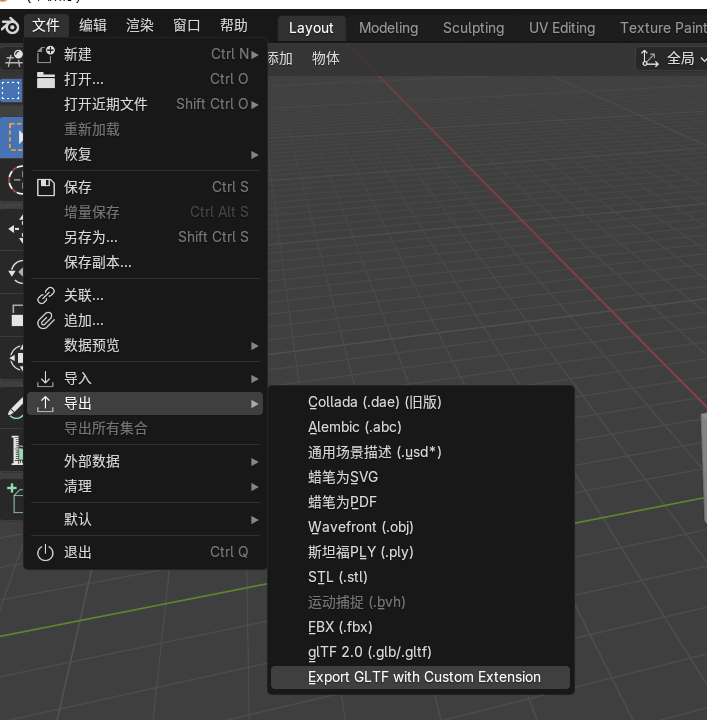Image resolution: width=707 pixels, height=720 pixels.
Task: Click the Open folder icon
Action: point(45,79)
